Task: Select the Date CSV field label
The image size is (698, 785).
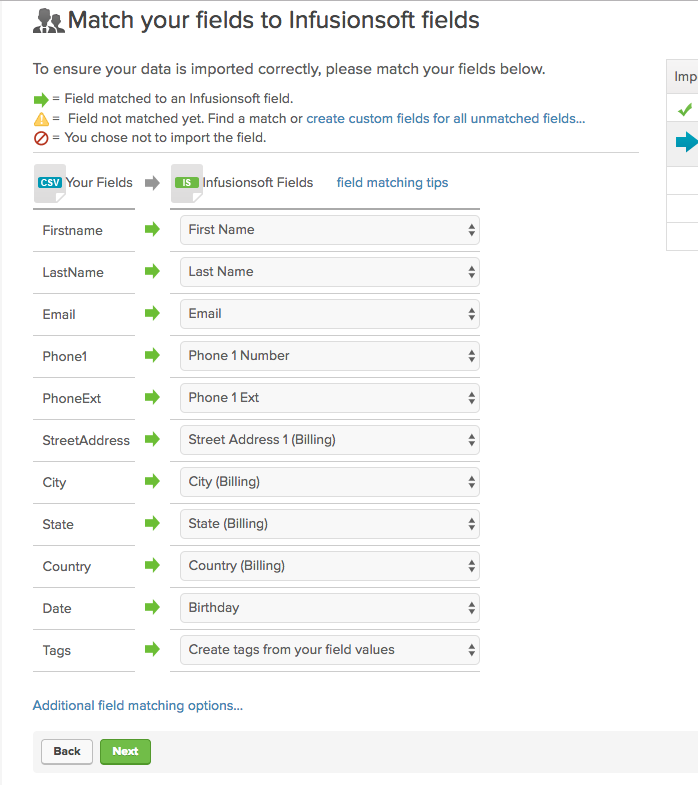Action: (x=57, y=609)
